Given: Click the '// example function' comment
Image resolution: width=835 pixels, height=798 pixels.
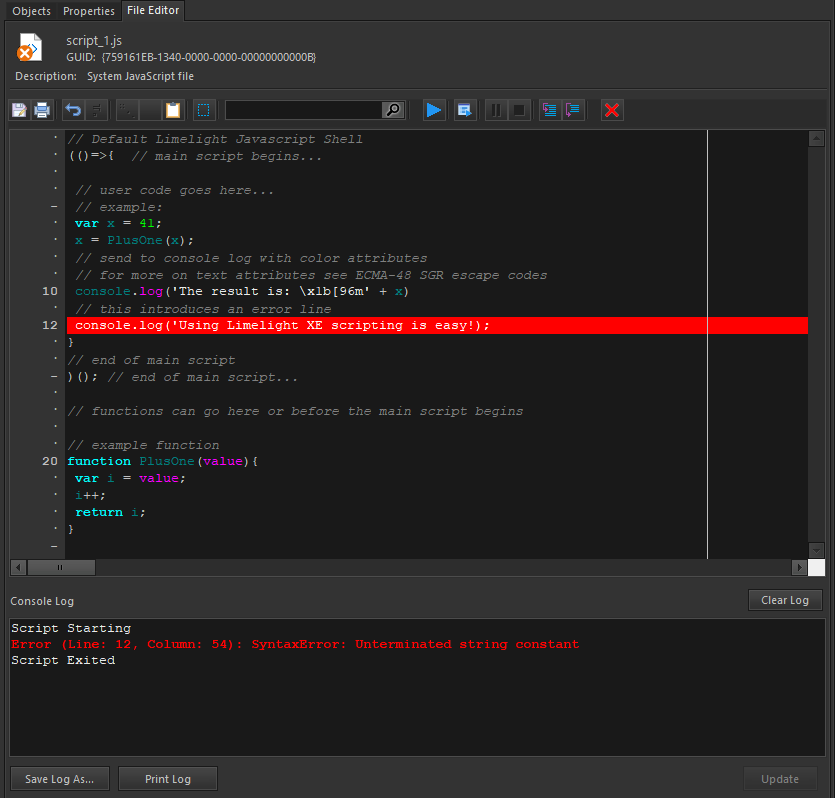Looking at the screenshot, I should [143, 445].
